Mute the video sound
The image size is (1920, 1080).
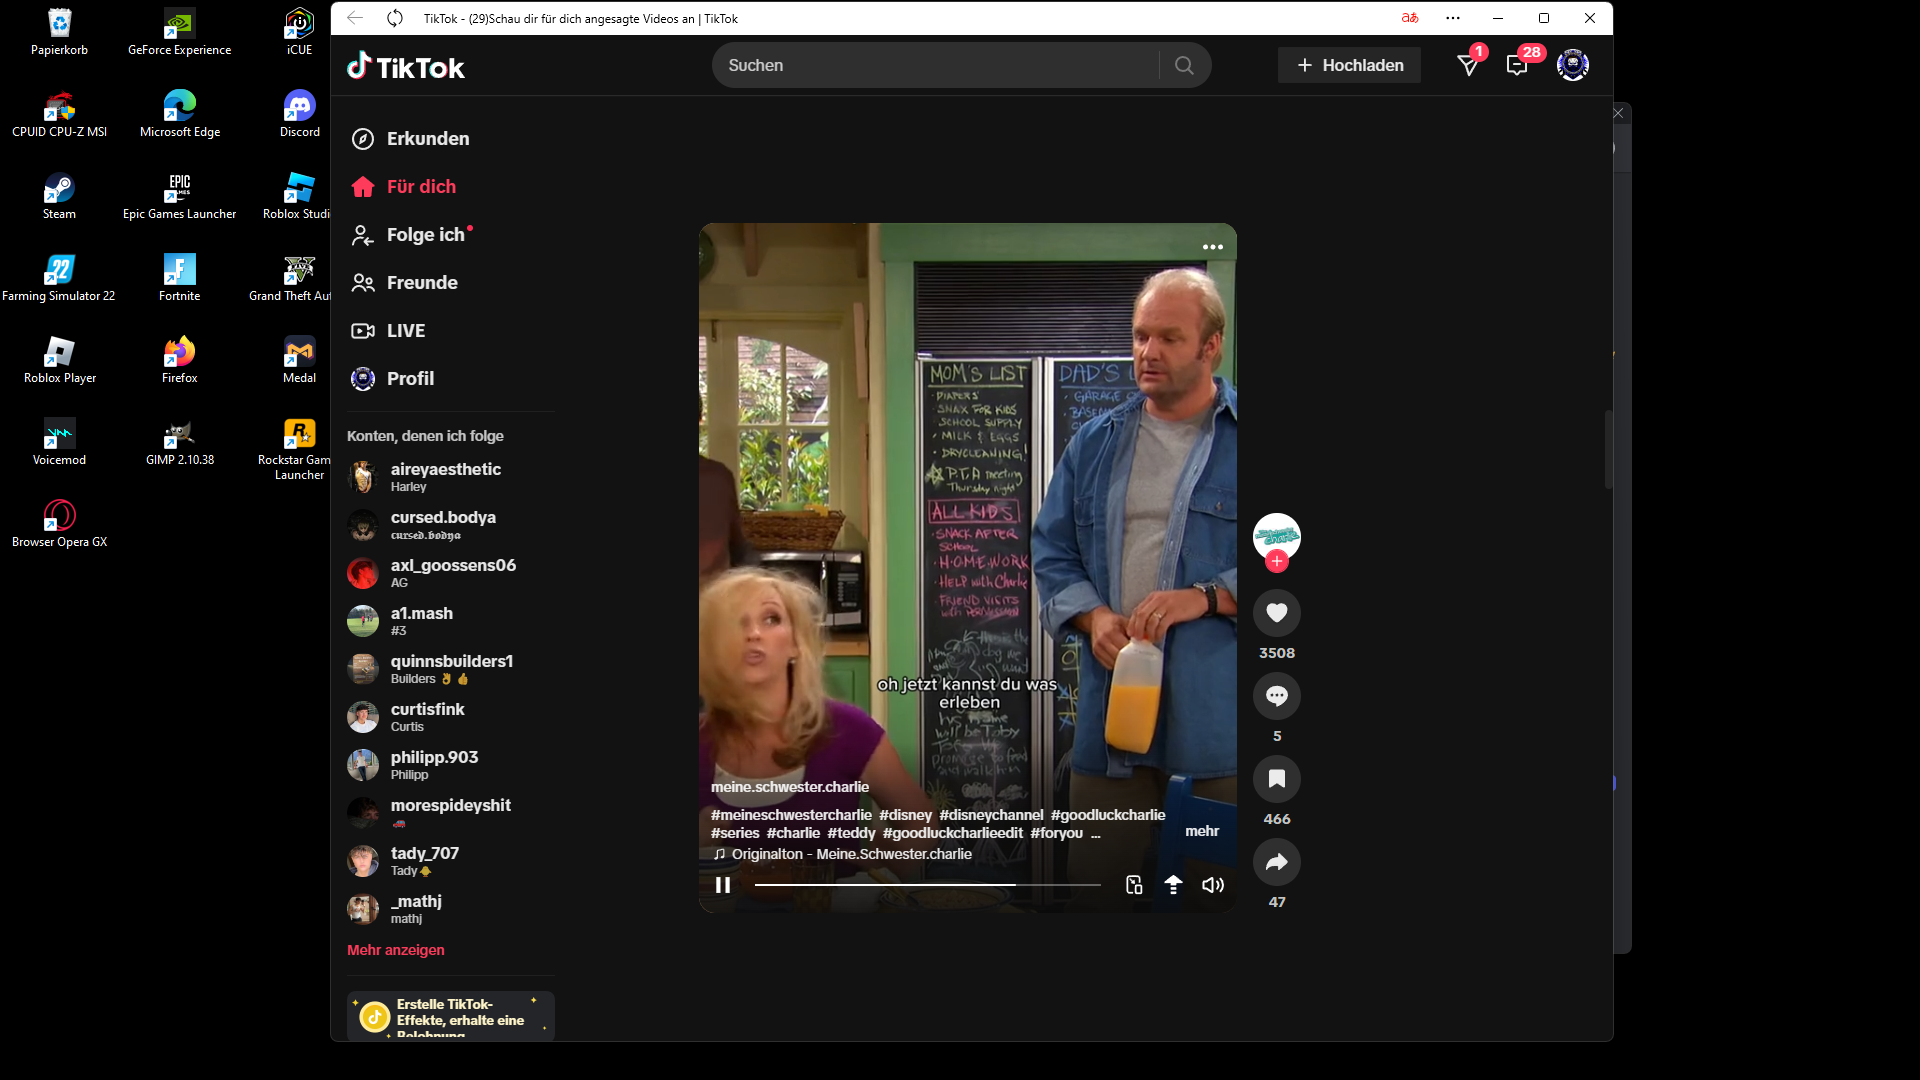pos(1213,885)
